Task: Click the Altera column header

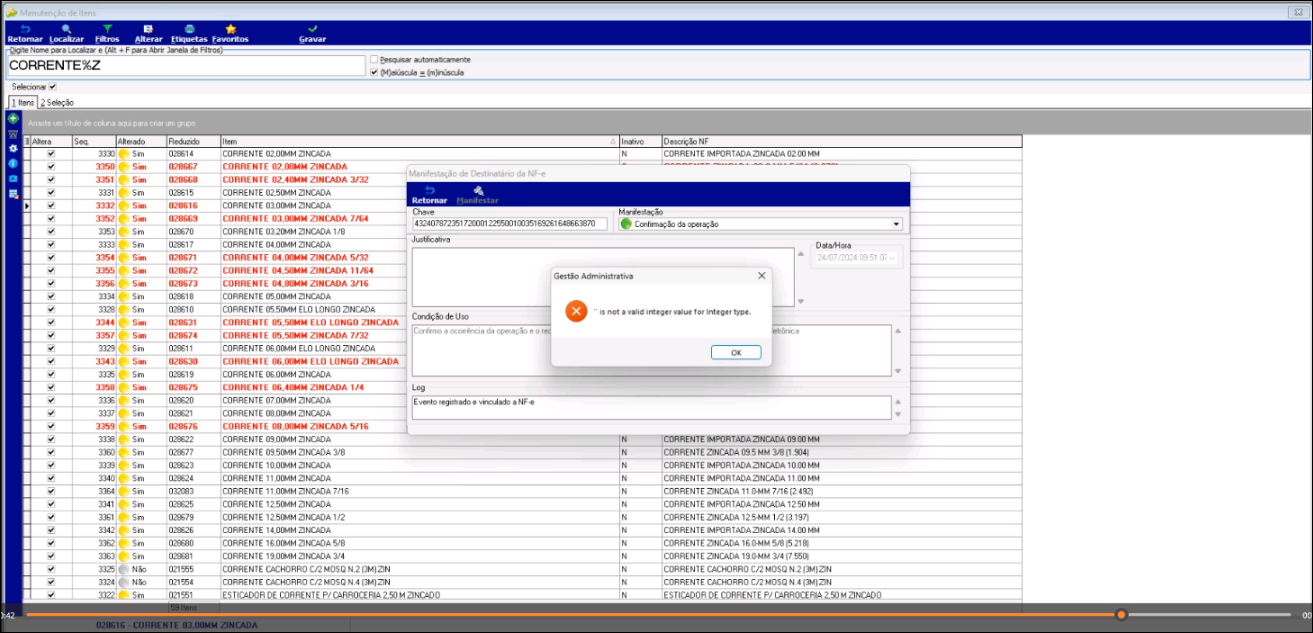Action: (51, 142)
